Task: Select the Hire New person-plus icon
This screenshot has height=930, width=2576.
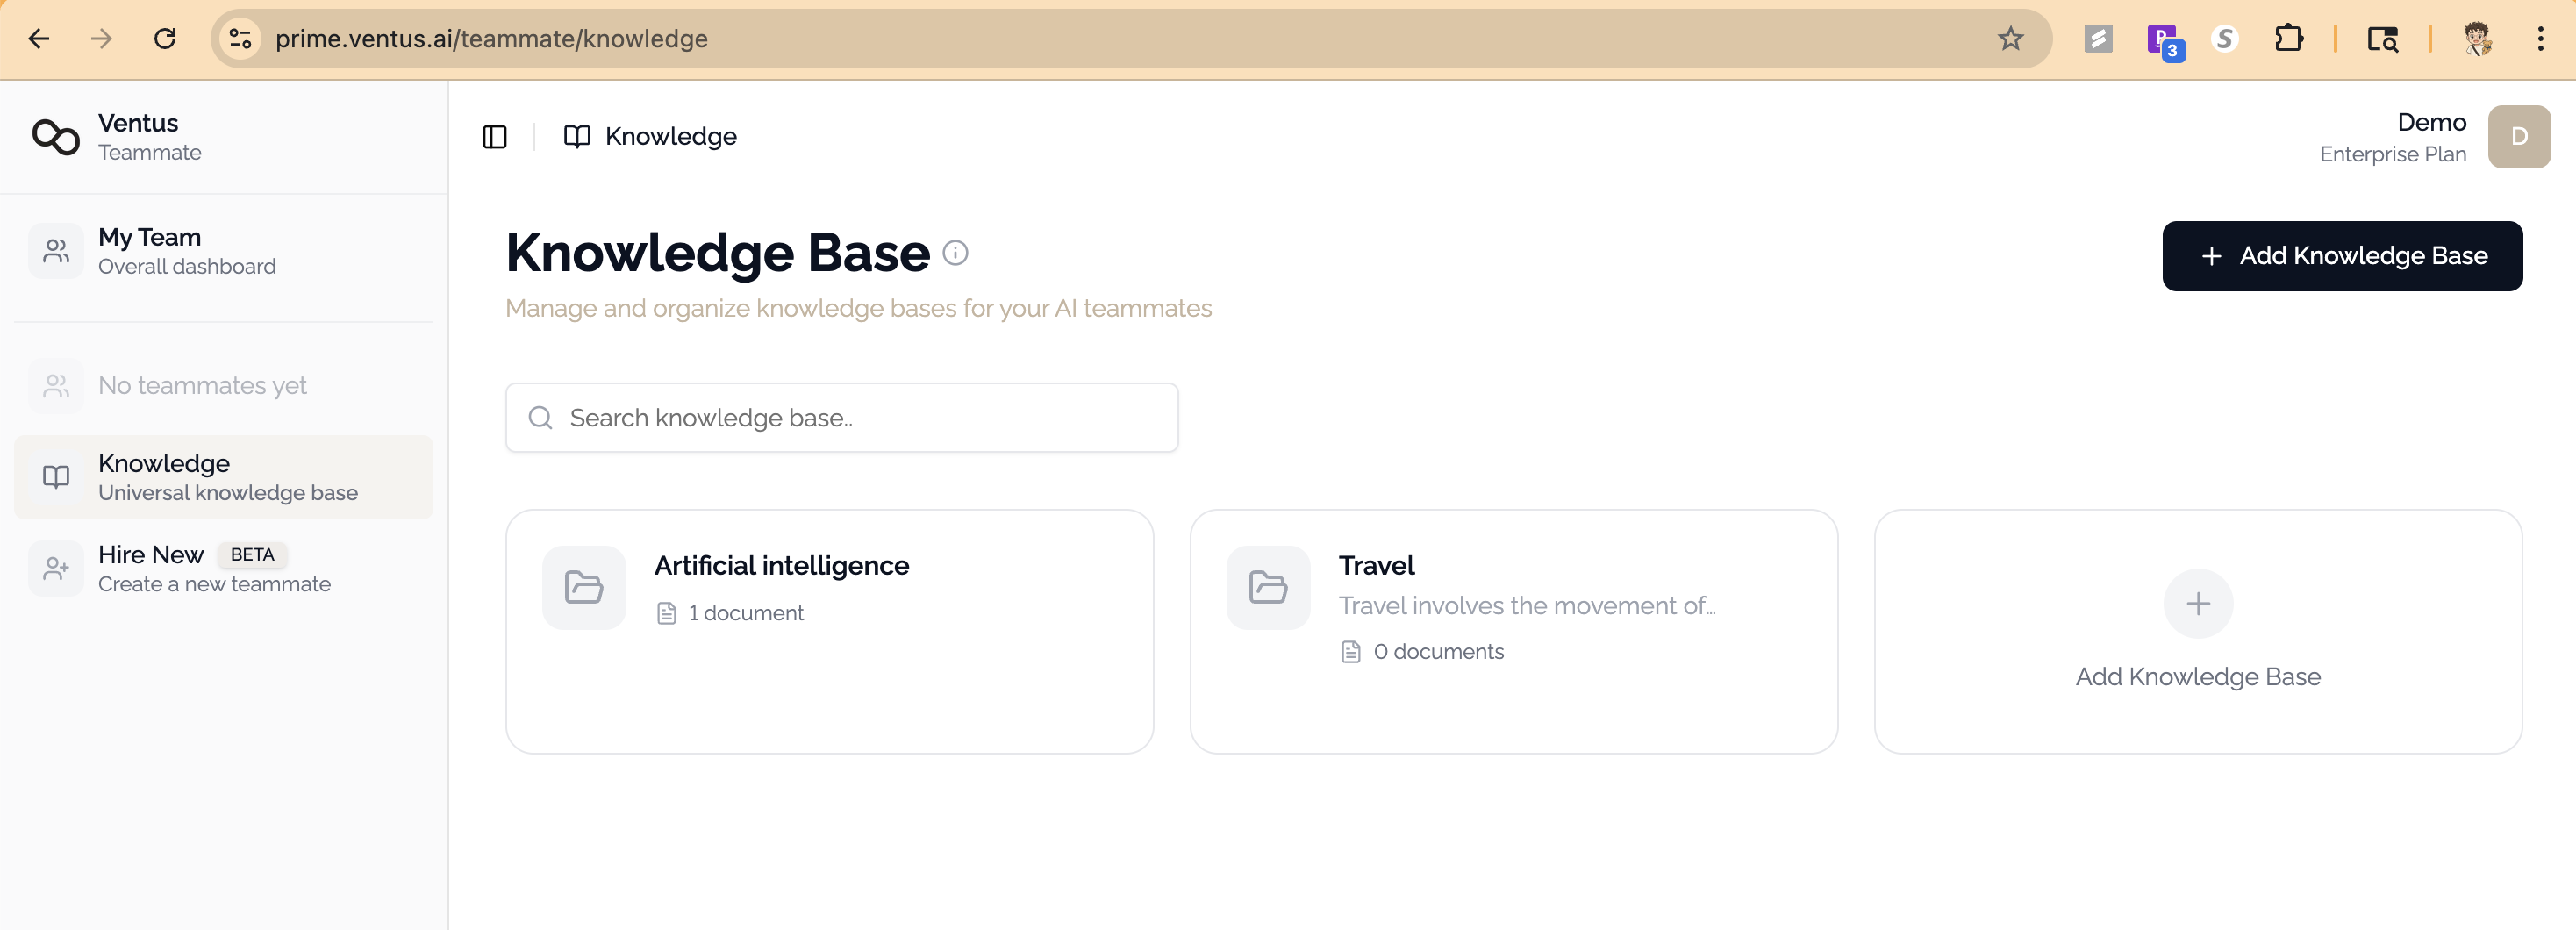Action: [x=56, y=568]
